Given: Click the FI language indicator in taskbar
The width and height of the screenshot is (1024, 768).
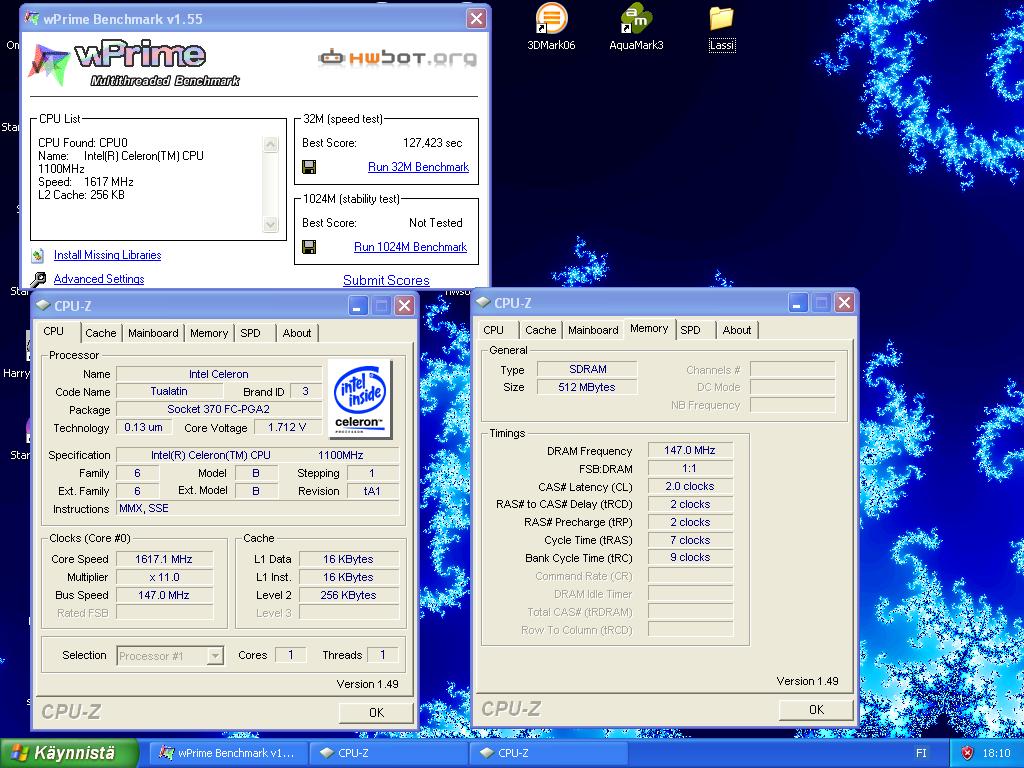Looking at the screenshot, I should (921, 753).
